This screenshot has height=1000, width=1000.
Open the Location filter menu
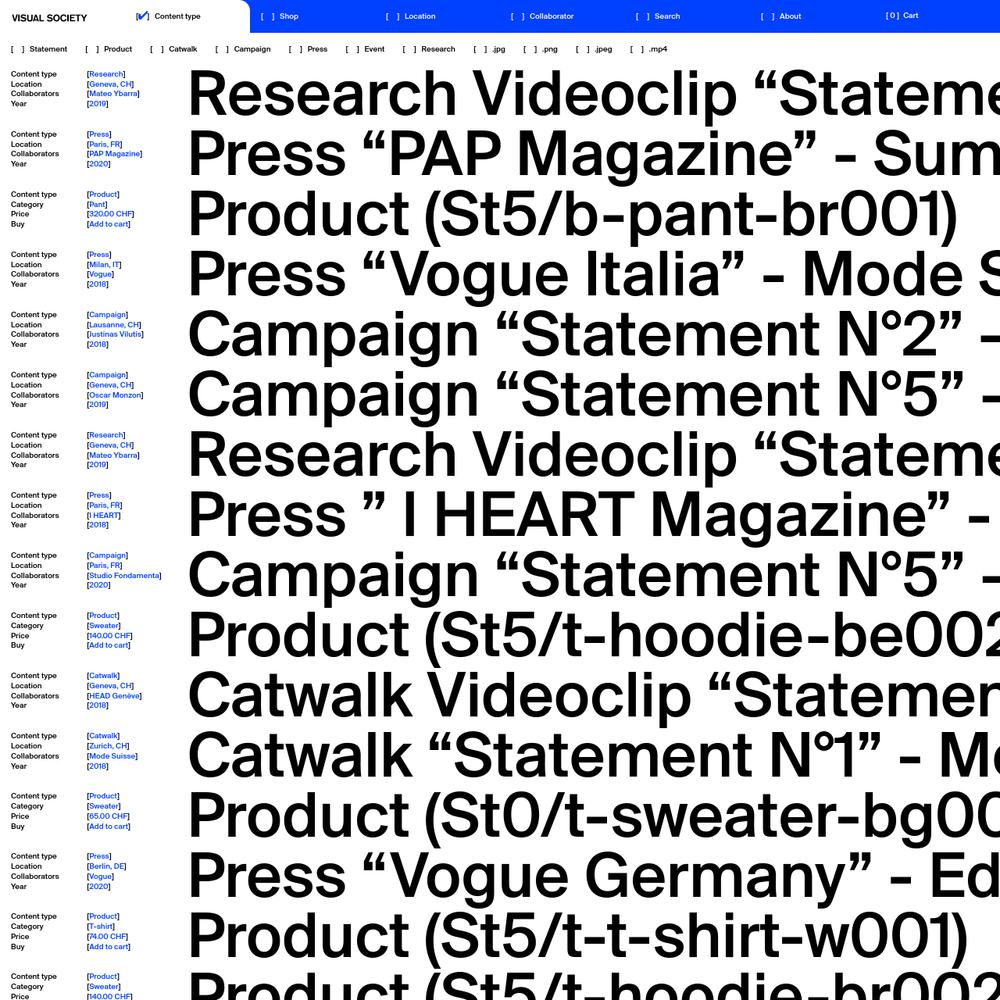tap(410, 16)
